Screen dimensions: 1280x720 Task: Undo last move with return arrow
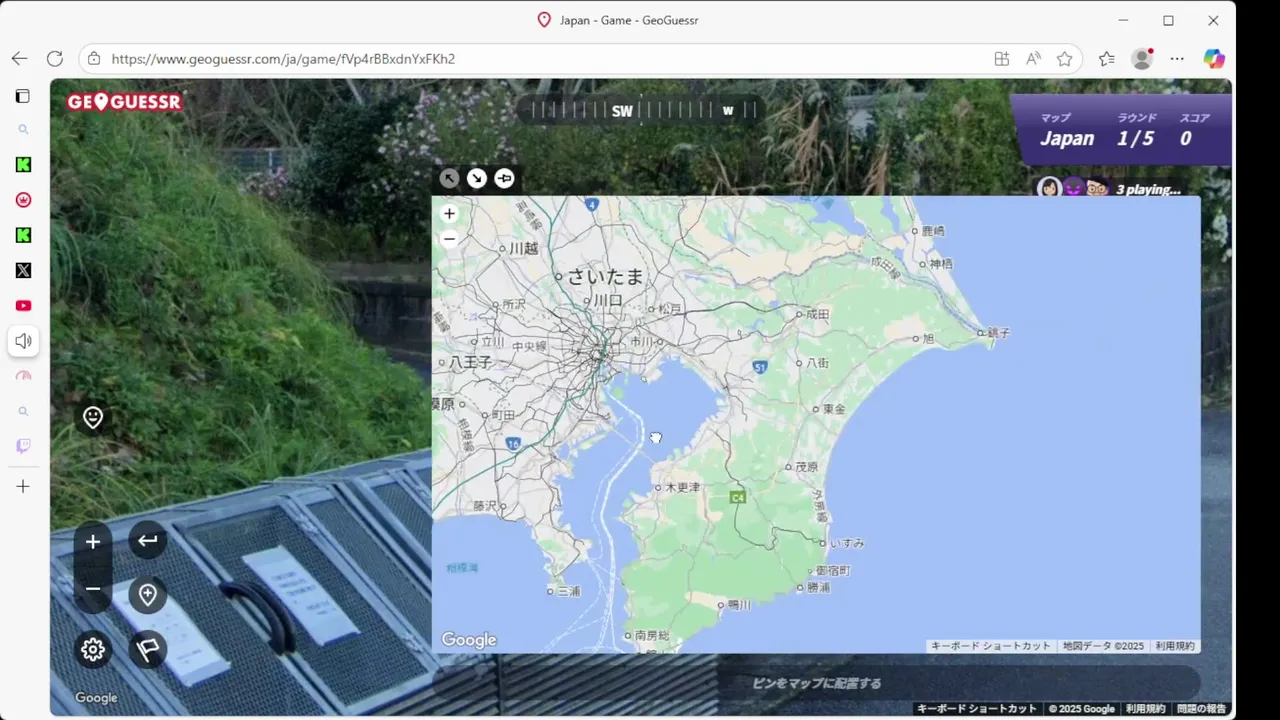(x=148, y=541)
